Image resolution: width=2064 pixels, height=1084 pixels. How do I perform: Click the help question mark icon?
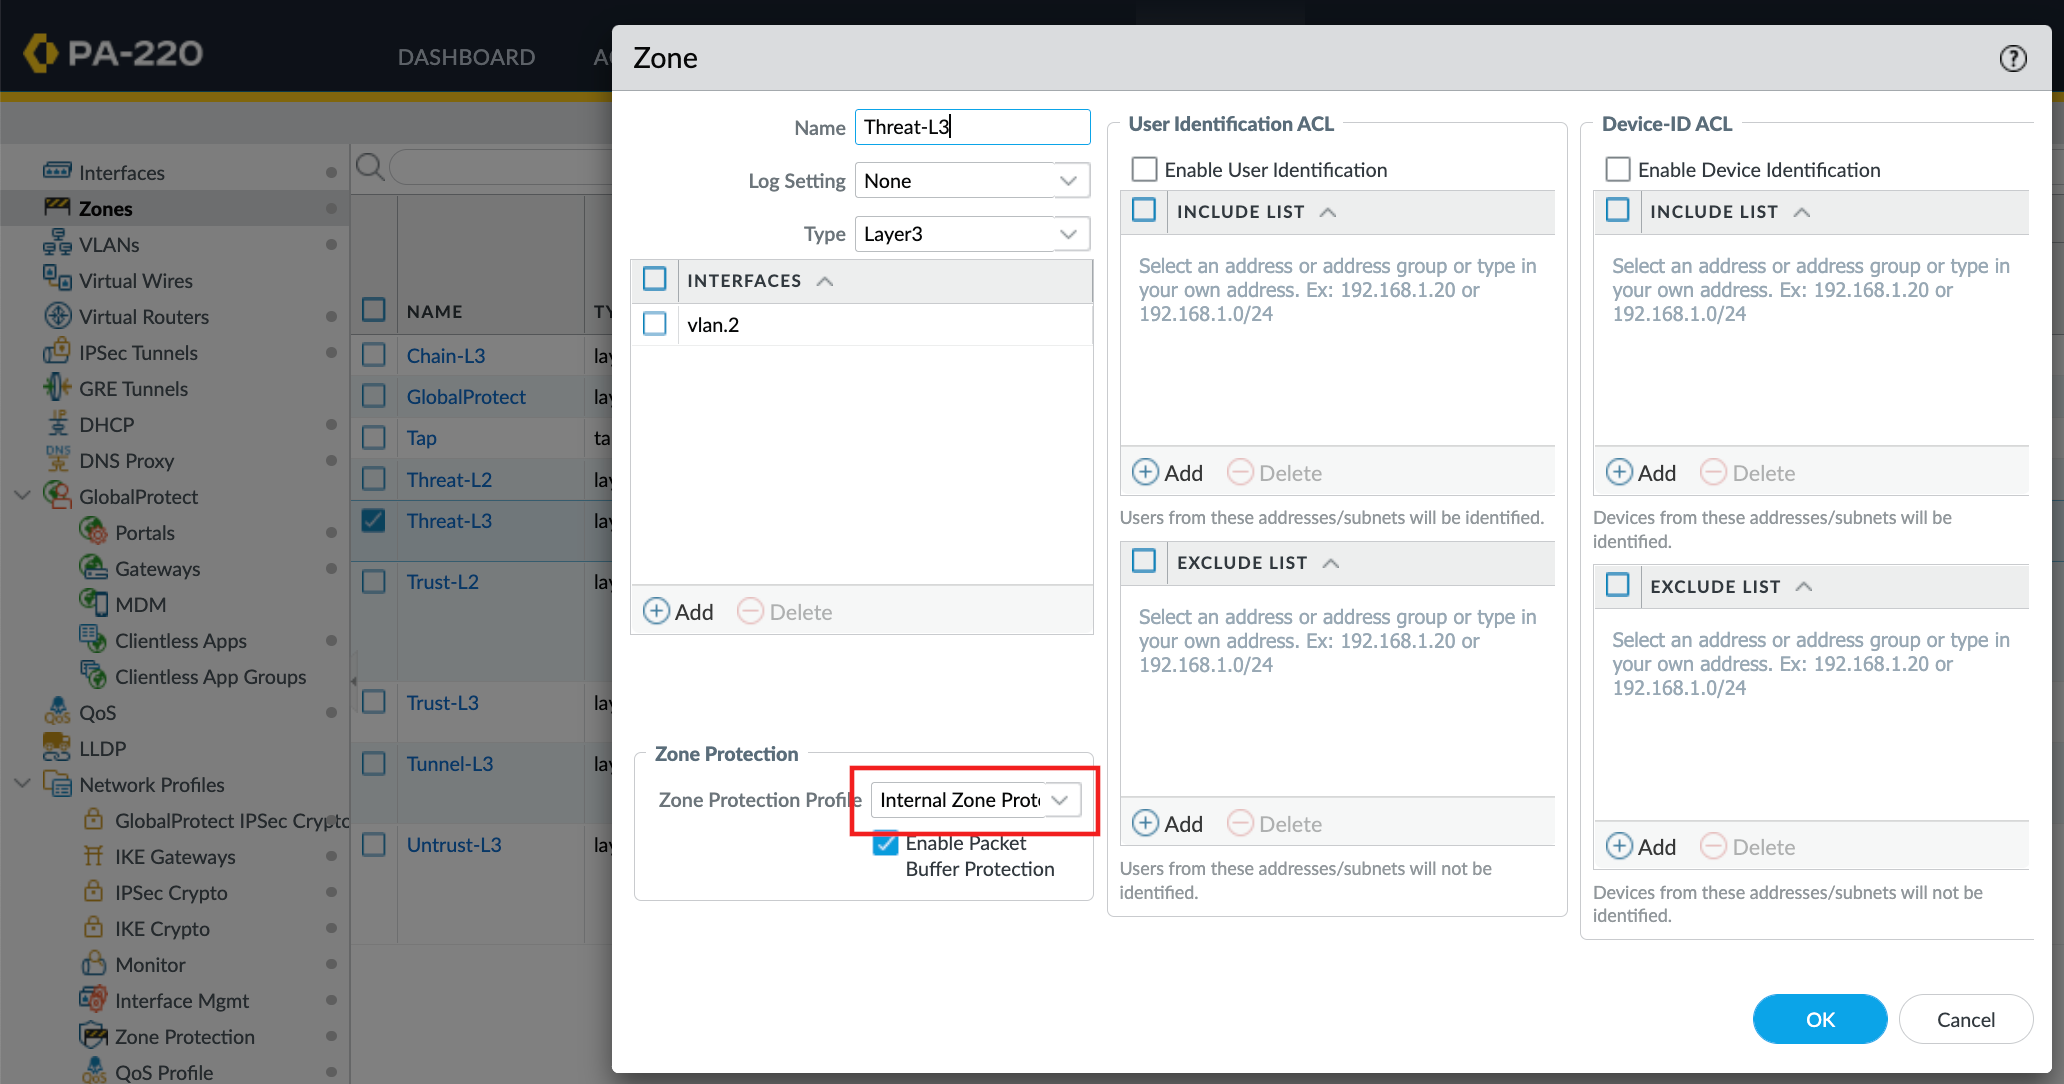(2012, 59)
